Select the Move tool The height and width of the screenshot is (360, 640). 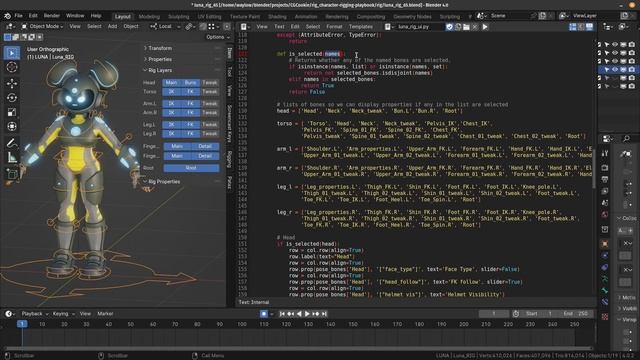[x=12, y=83]
